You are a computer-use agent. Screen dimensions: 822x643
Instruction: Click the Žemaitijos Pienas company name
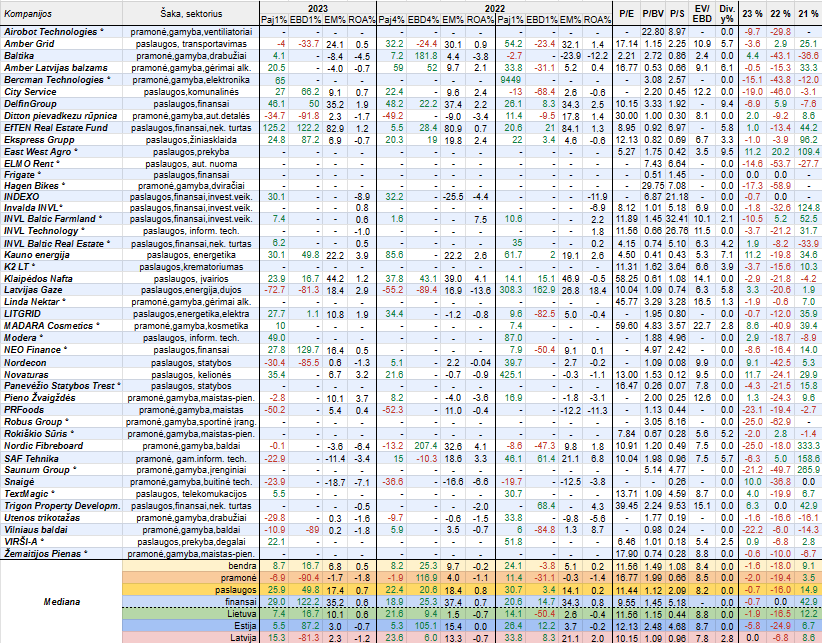(x=42, y=554)
